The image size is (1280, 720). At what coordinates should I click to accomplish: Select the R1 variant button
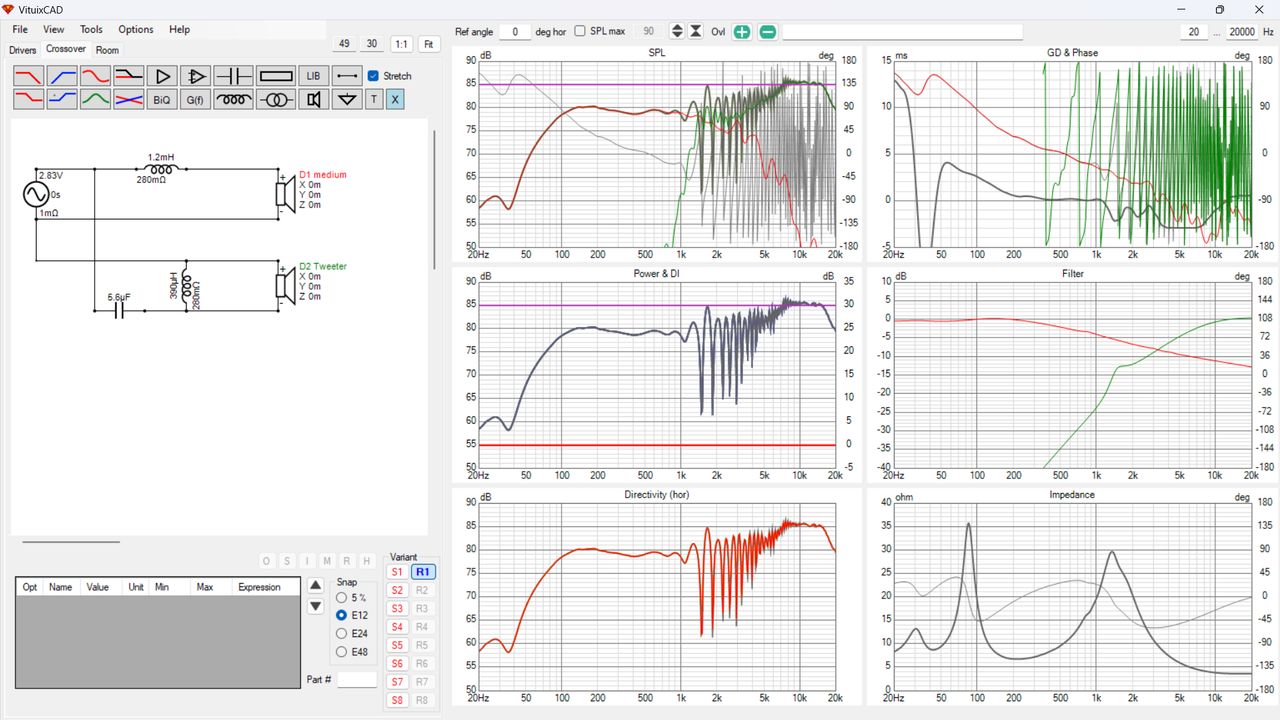click(x=423, y=572)
